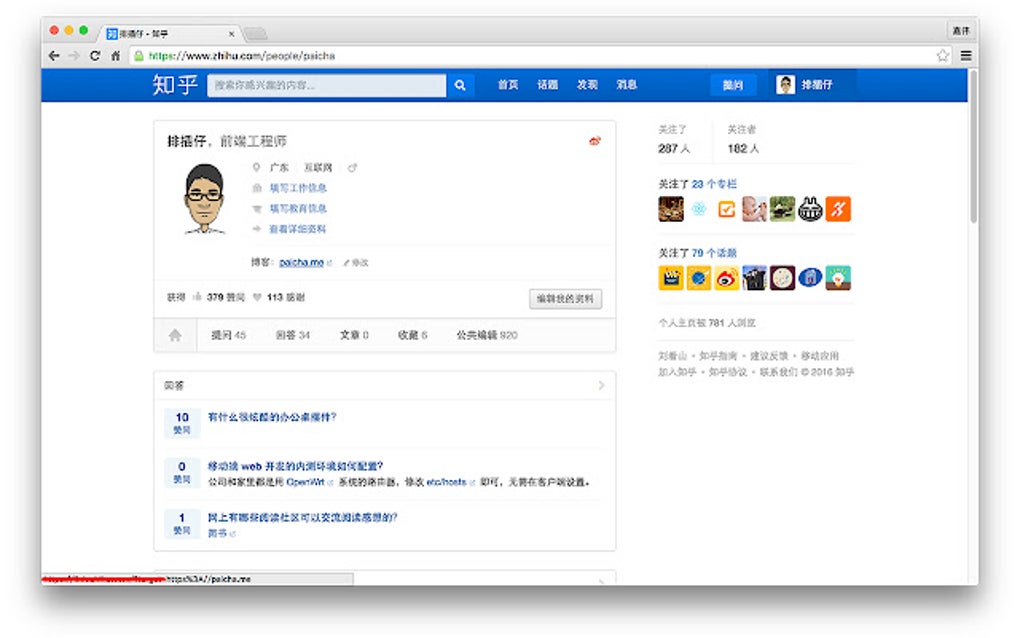Go back with the browser back arrow
Screen dimensions: 1020x638
click(x=54, y=56)
